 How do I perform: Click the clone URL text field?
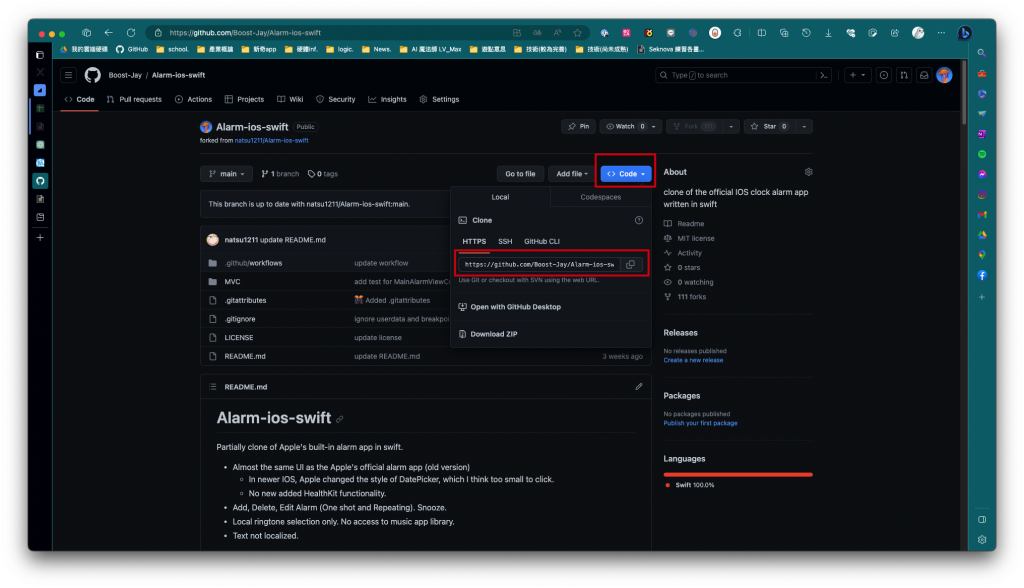point(539,265)
